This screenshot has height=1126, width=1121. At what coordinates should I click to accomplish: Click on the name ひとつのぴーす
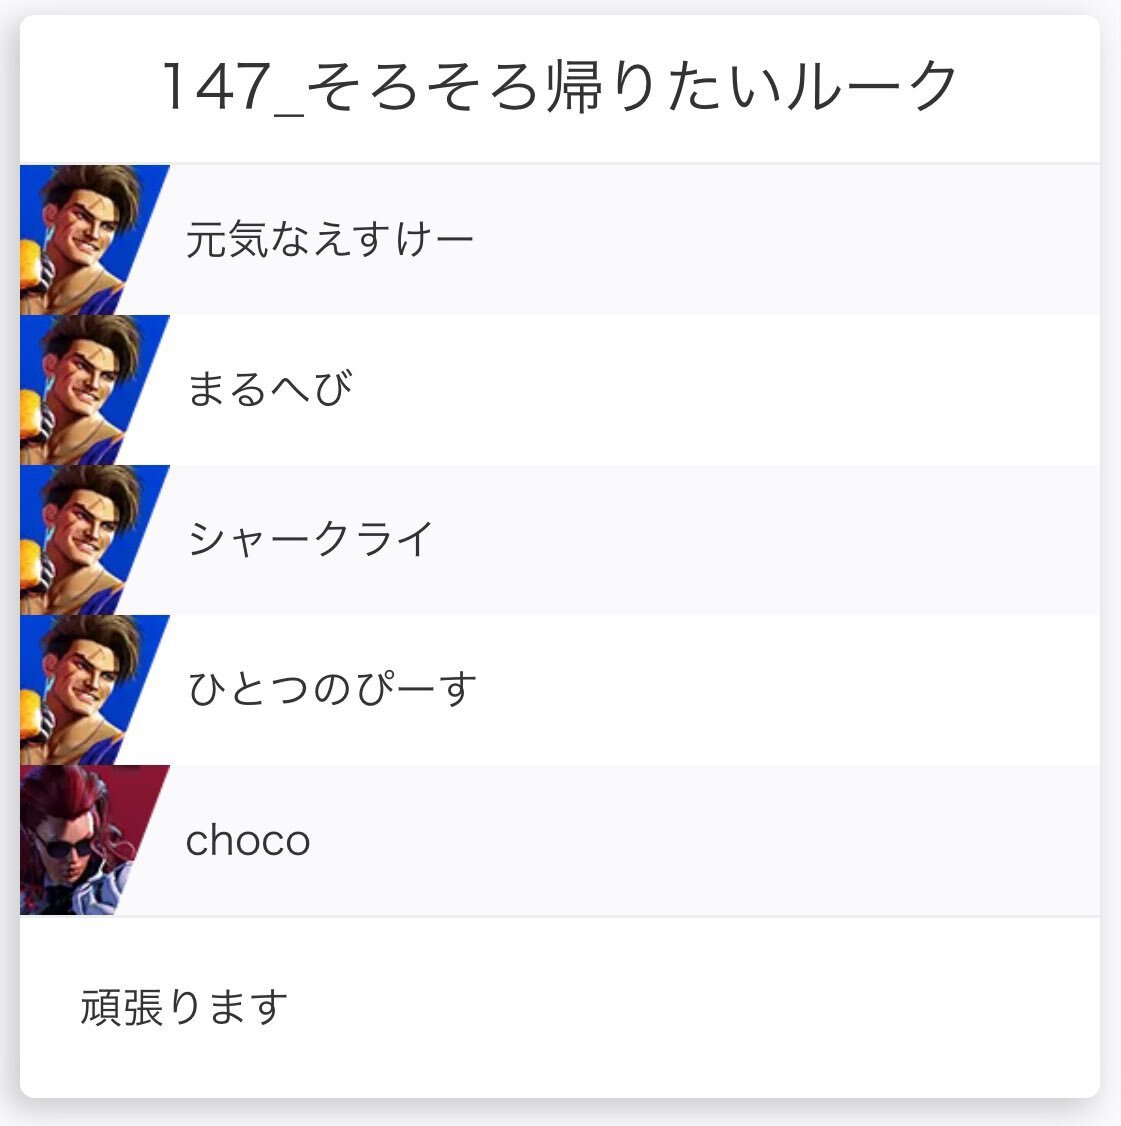tap(332, 690)
